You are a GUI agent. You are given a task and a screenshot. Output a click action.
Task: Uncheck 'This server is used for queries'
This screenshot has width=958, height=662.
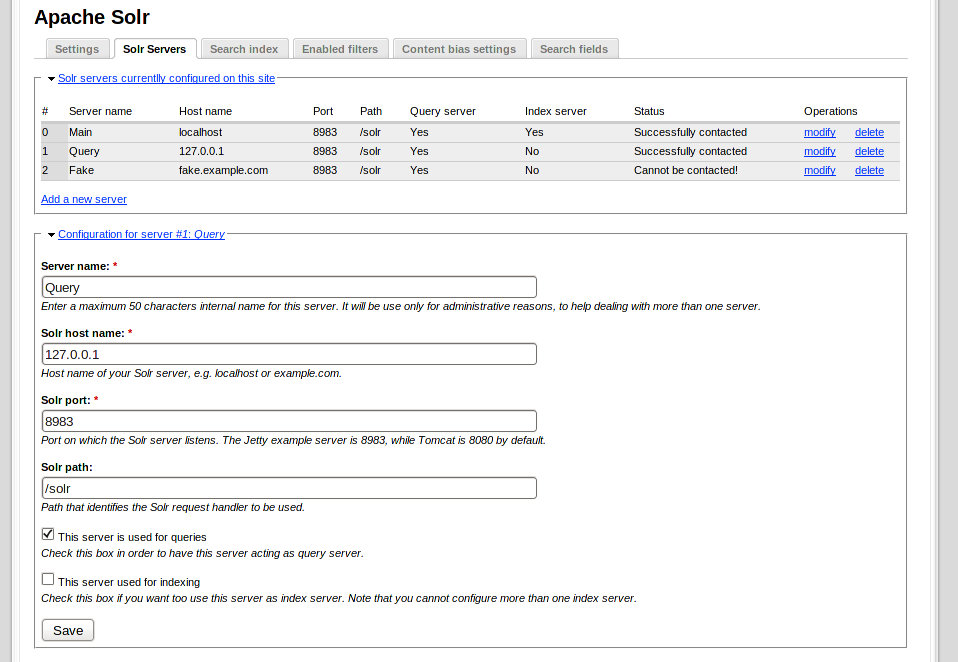(48, 534)
